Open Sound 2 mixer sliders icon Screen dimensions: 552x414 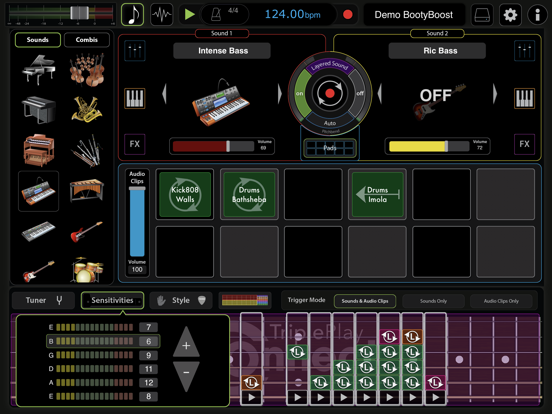(525, 50)
